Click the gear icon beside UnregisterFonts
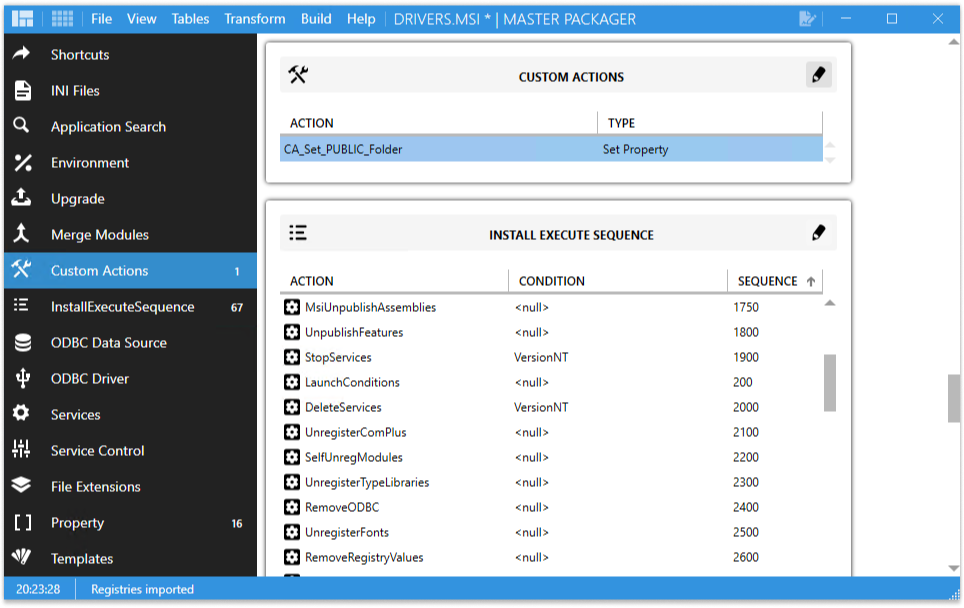 [x=292, y=532]
